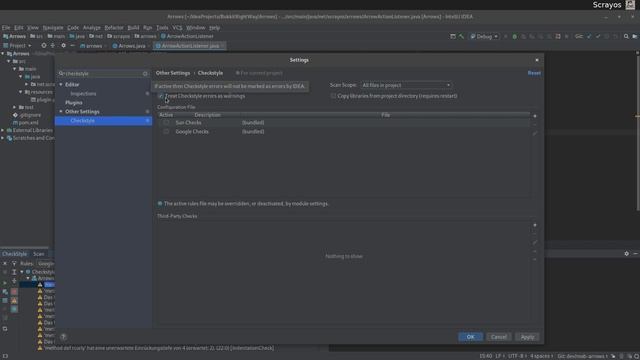The height and width of the screenshot is (360, 640).
Task: Toggle Treat Checkstyle errors as warnings checkbox
Action: click(x=161, y=96)
